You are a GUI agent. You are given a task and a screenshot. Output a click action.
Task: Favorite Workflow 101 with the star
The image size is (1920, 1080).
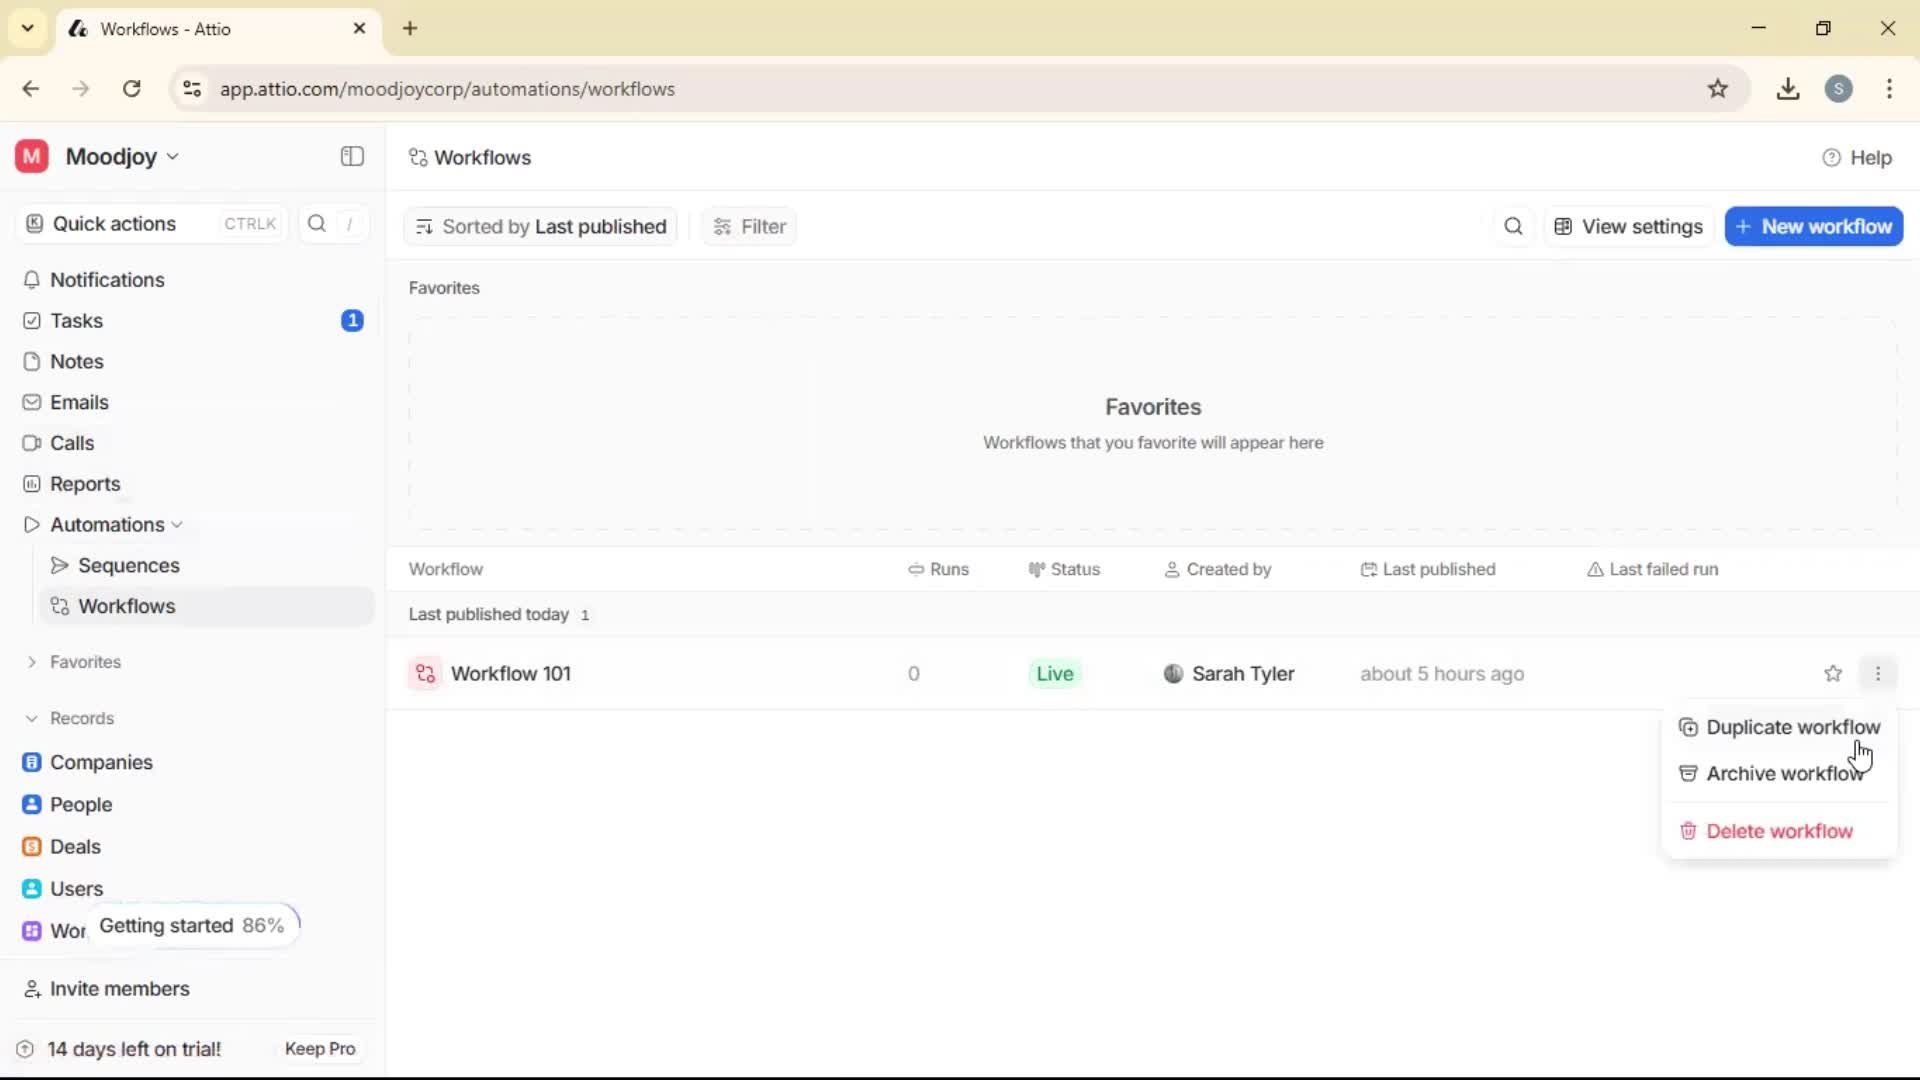pyautogui.click(x=1834, y=673)
